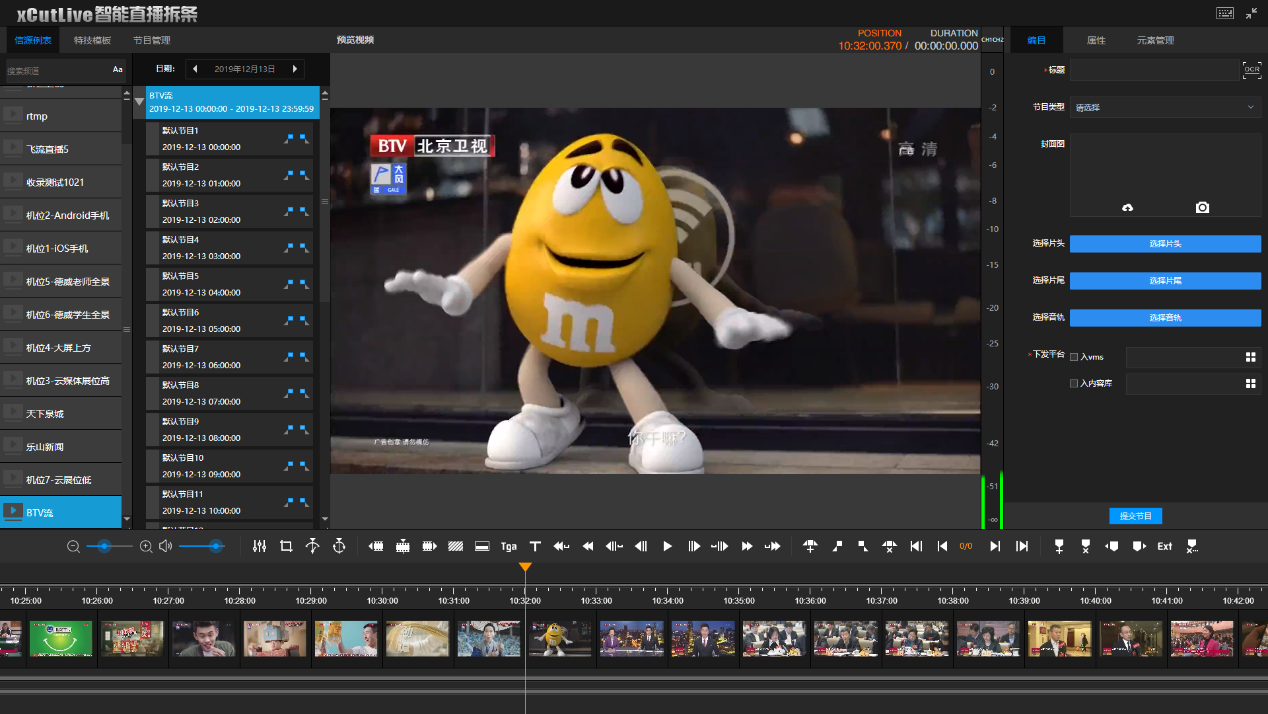The image size is (1268, 714).
Task: Enable the 入内容库 checkbox
Action: 1074,383
